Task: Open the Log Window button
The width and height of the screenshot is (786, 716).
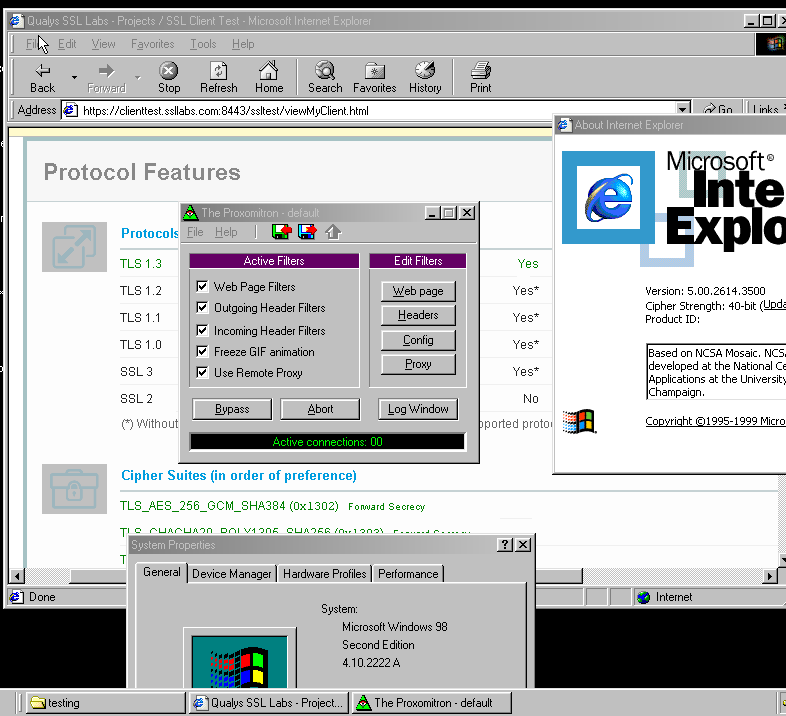Action: (418, 409)
